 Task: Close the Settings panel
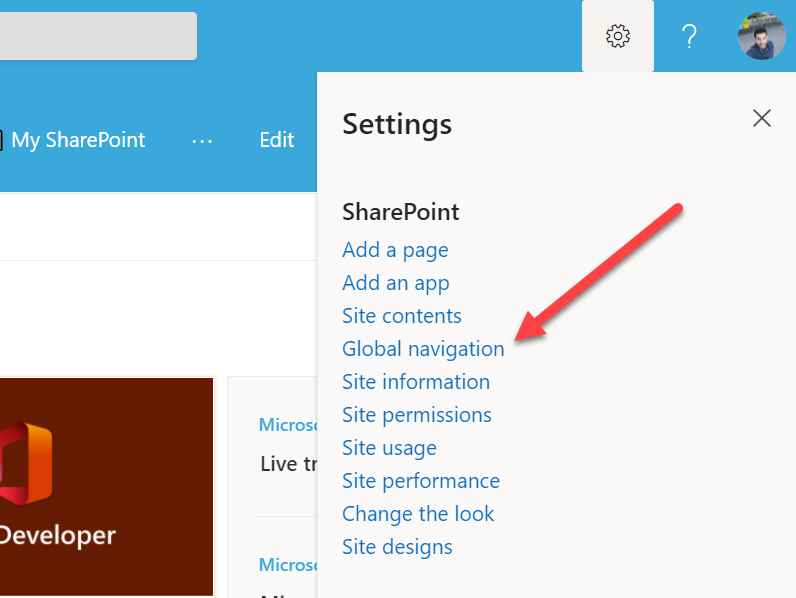point(762,118)
